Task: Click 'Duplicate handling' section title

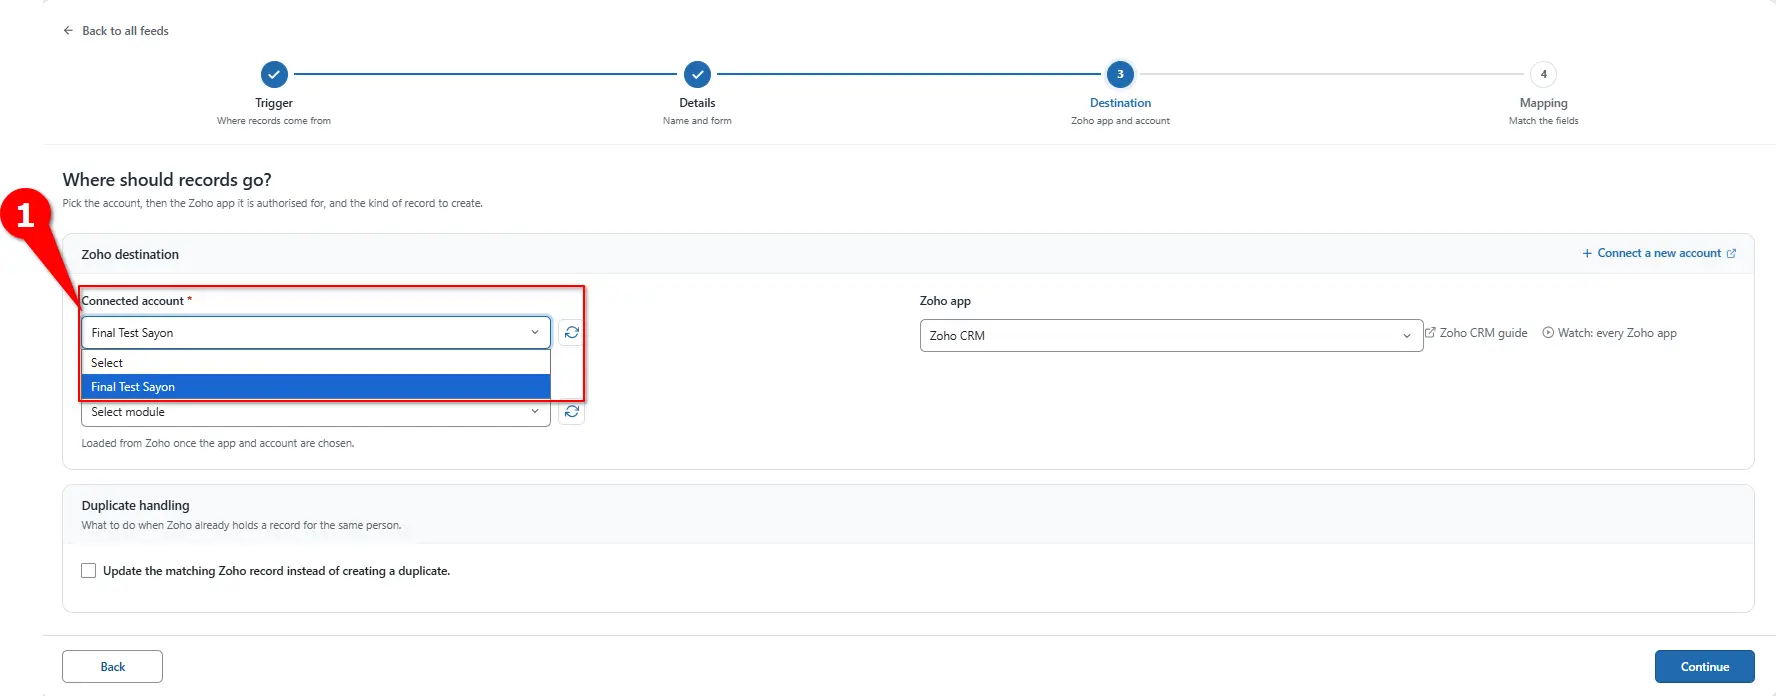Action: pyautogui.click(x=135, y=506)
